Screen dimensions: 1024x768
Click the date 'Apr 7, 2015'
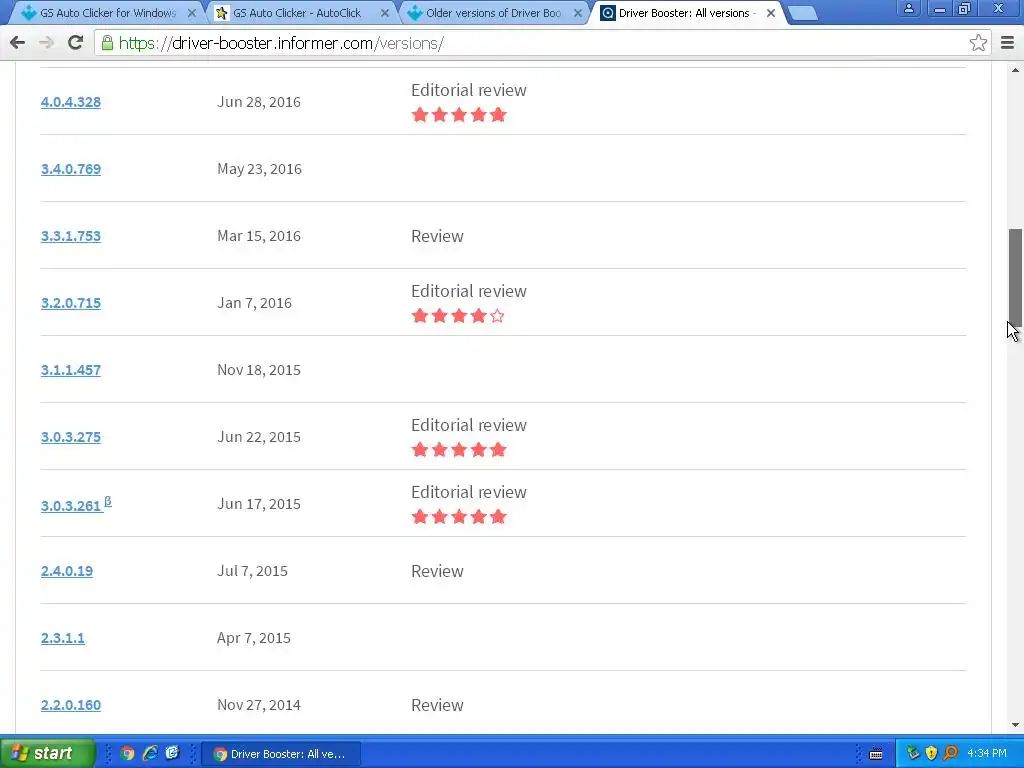point(253,638)
